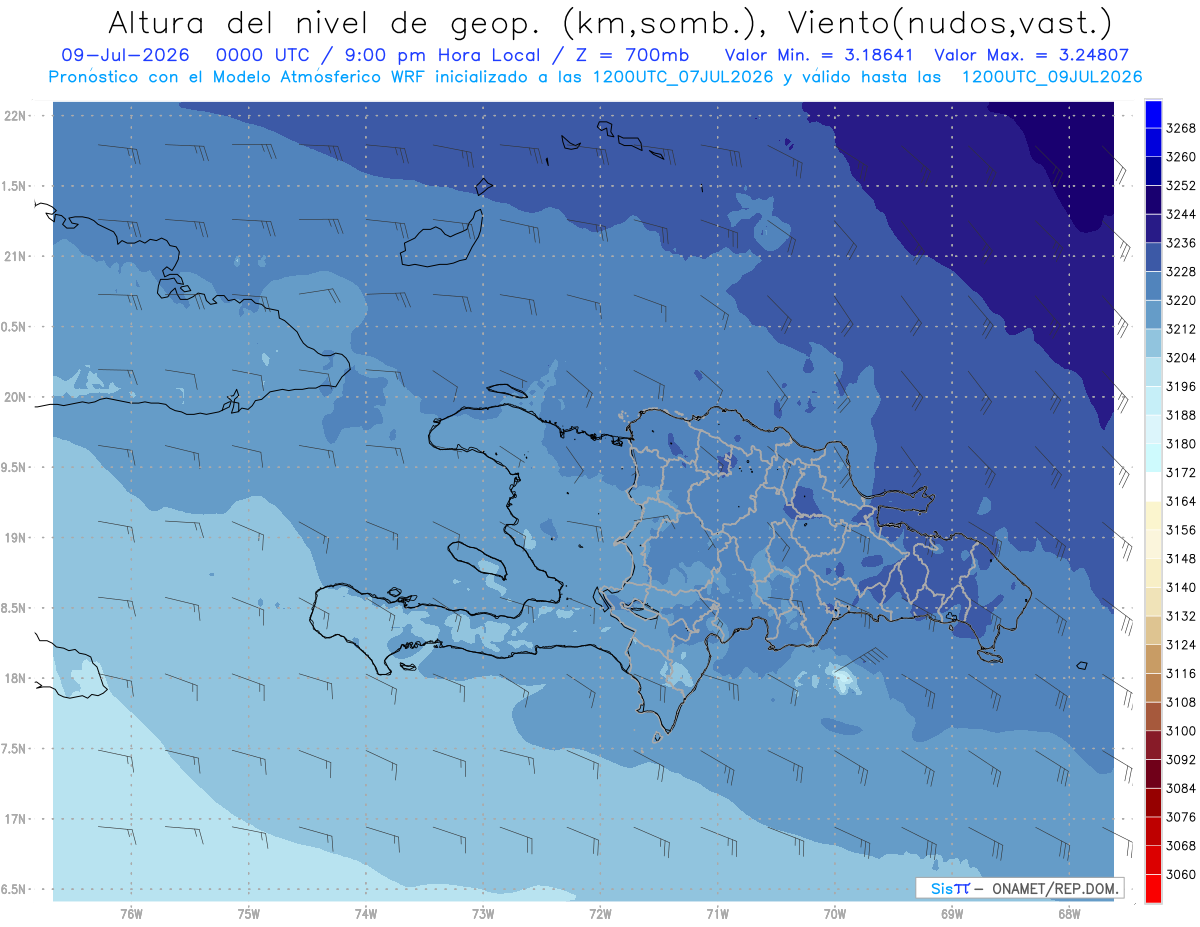Click the '75W' longitude label
Viewport: 1200px width, 927px height.
tap(249, 913)
